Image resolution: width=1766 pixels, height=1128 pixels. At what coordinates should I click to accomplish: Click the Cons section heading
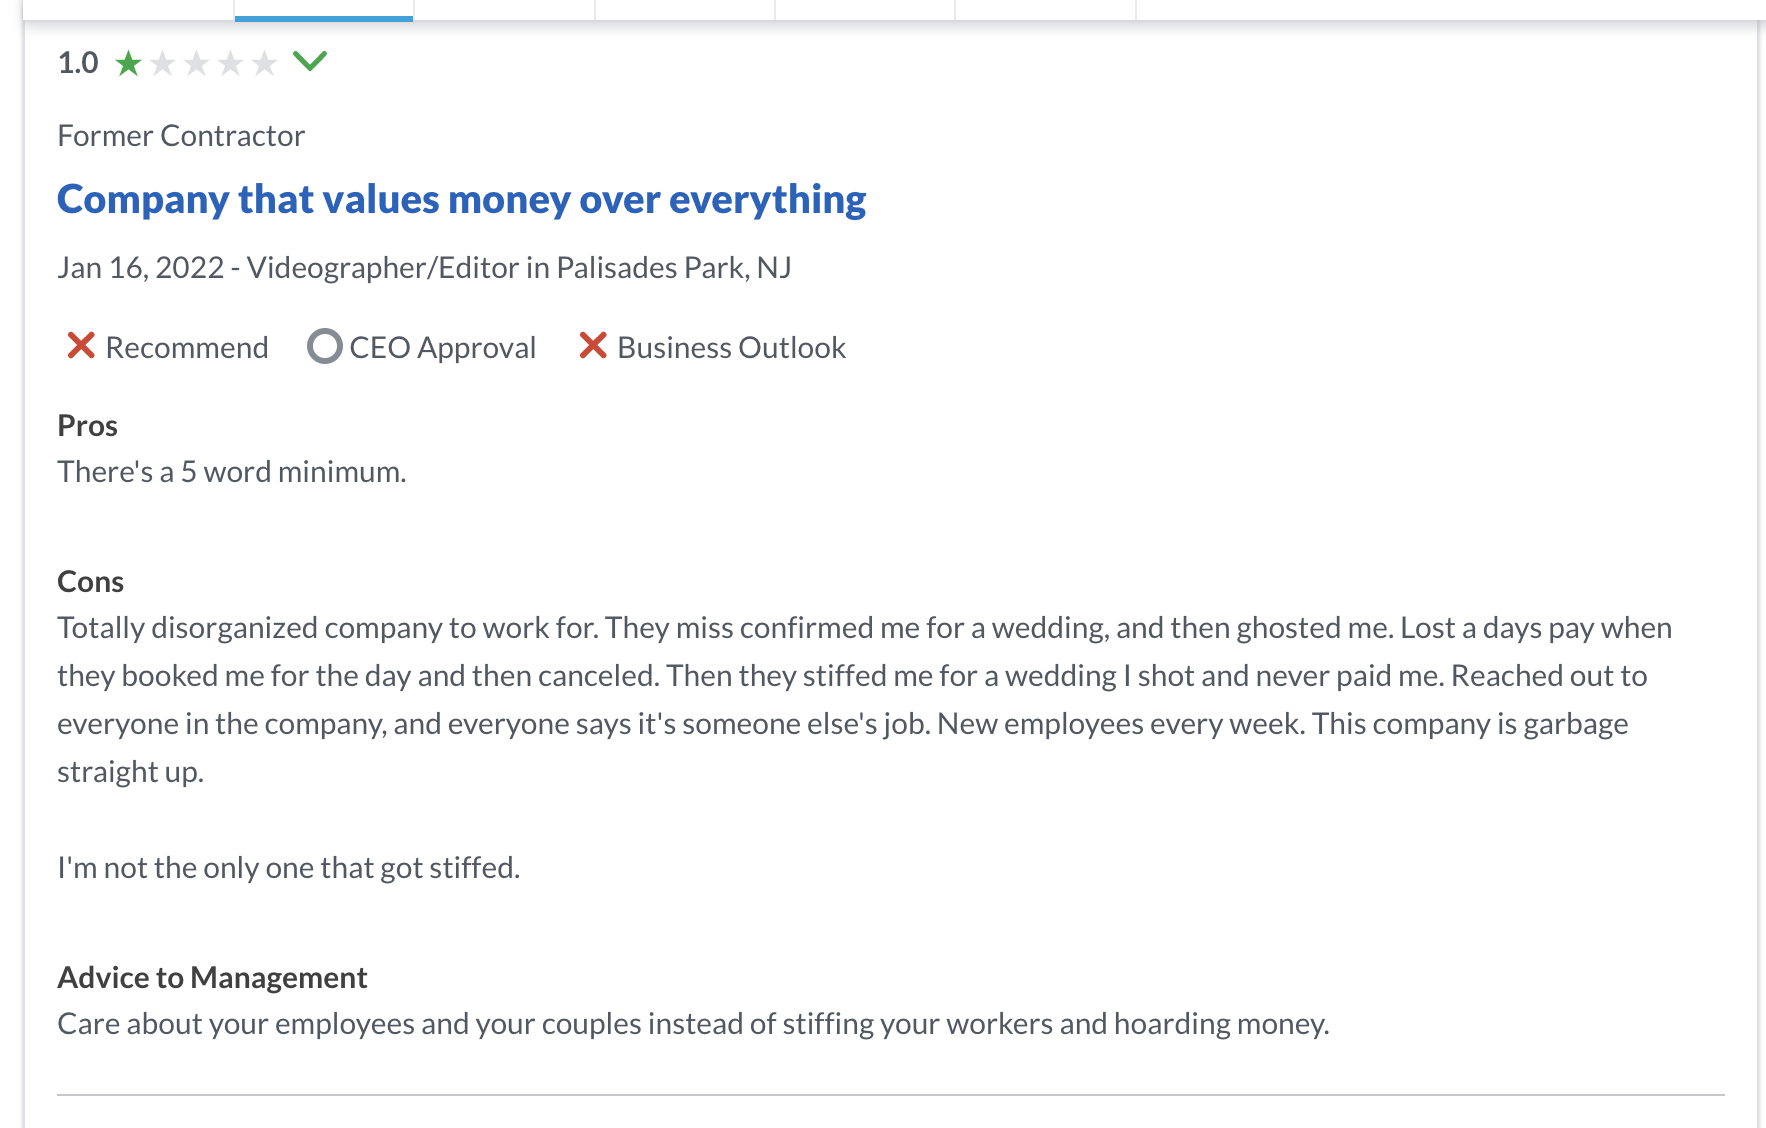[x=91, y=582]
